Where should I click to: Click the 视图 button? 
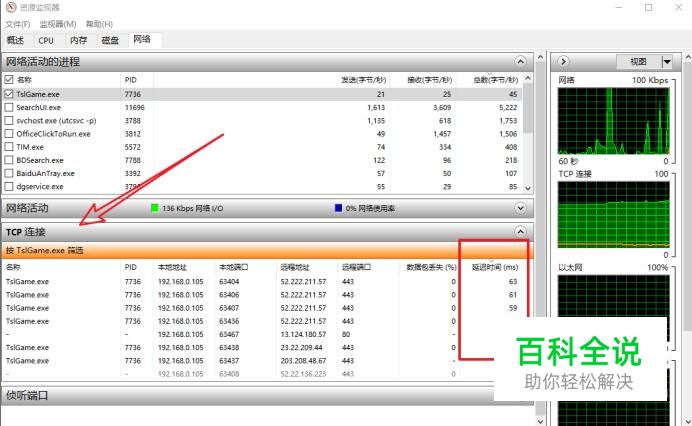[x=639, y=62]
